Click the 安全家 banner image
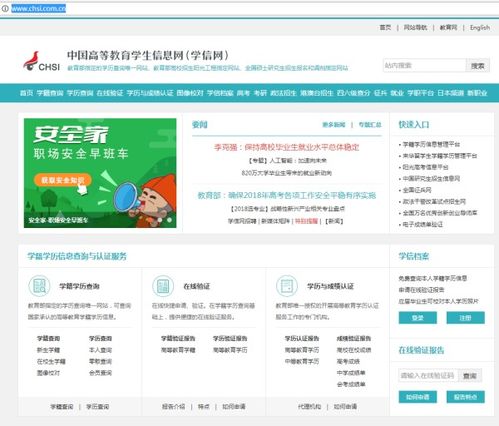The image size is (499, 426). pos(100,173)
